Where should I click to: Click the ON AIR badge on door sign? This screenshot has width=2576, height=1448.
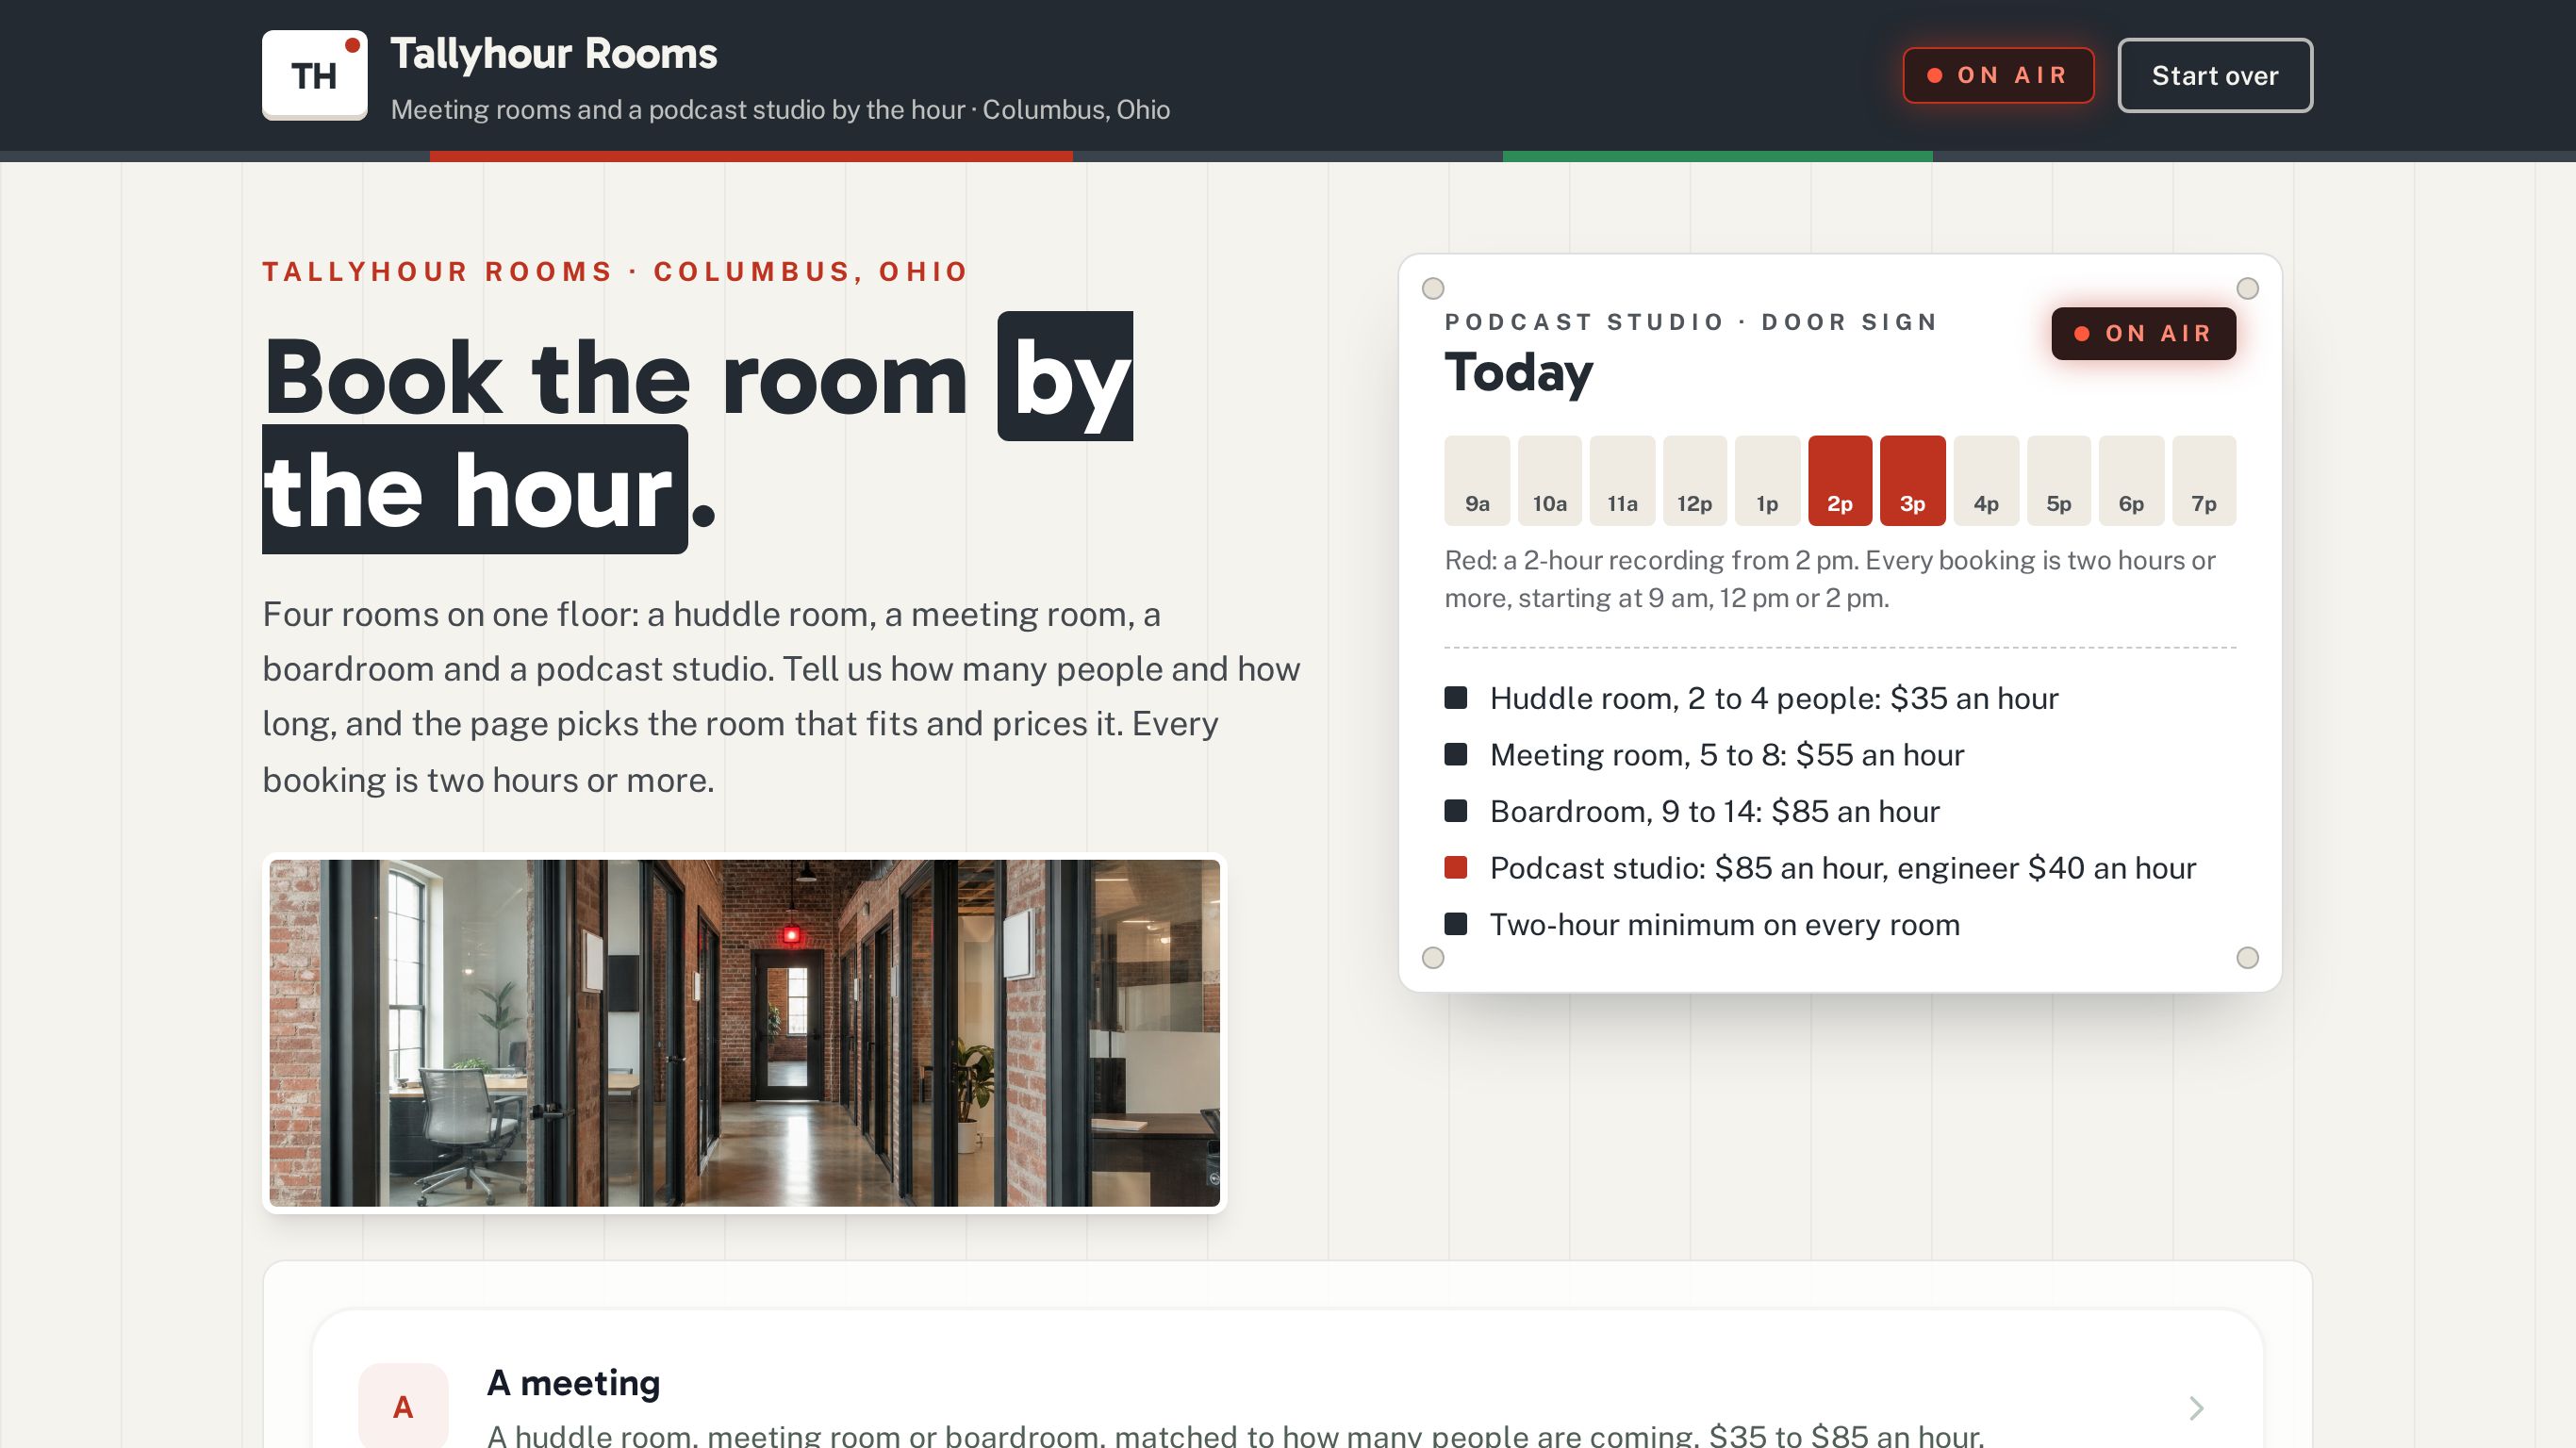point(2143,333)
